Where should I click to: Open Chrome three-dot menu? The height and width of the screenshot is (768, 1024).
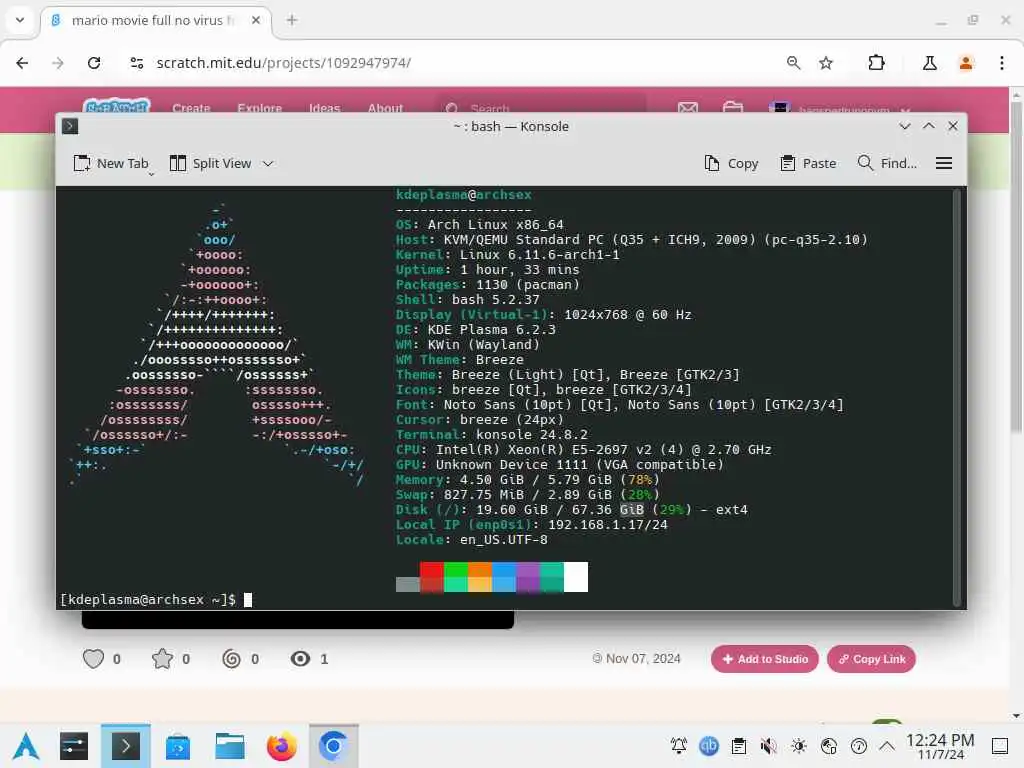click(1002, 63)
